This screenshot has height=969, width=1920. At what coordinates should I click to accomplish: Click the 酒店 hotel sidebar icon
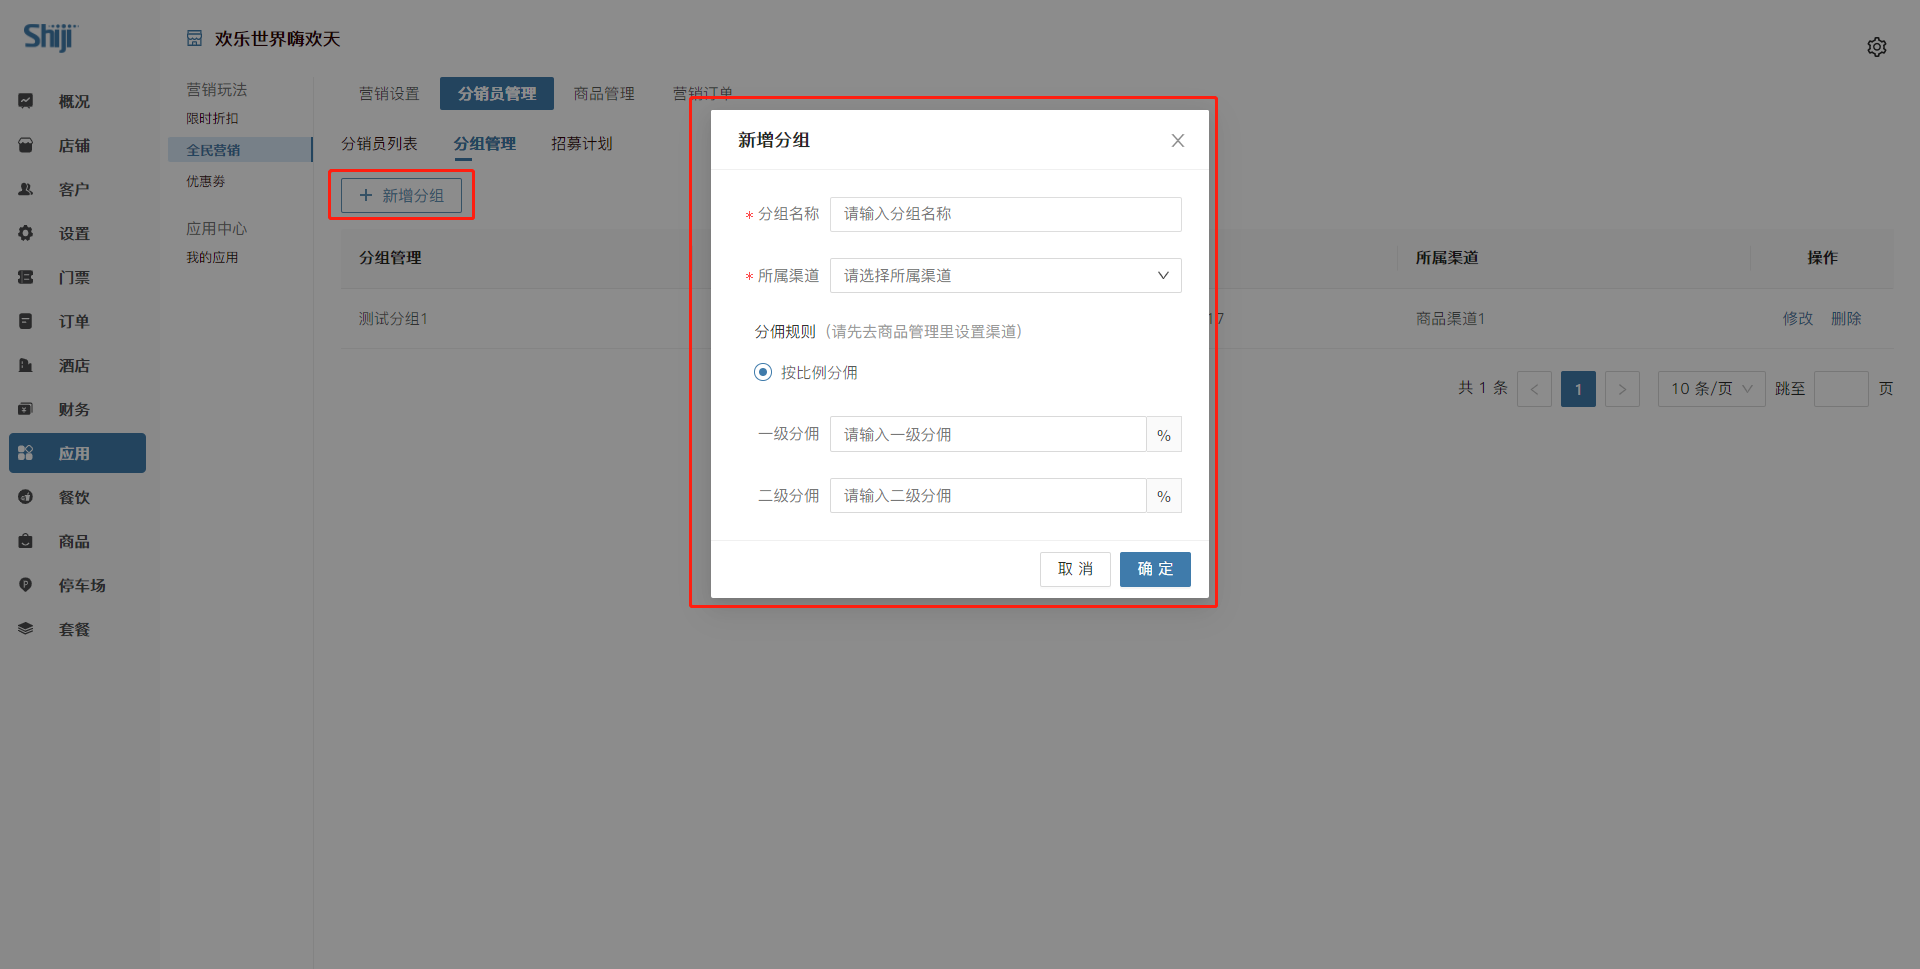pyautogui.click(x=26, y=365)
